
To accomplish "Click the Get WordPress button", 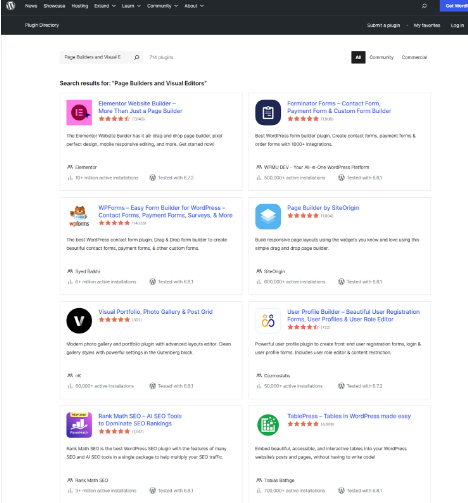I will click(x=454, y=6).
